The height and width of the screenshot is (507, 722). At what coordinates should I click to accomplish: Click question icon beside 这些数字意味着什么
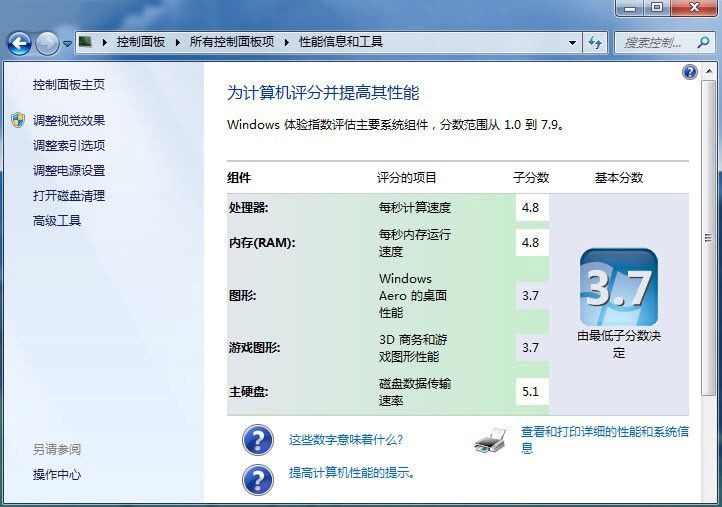(x=258, y=440)
